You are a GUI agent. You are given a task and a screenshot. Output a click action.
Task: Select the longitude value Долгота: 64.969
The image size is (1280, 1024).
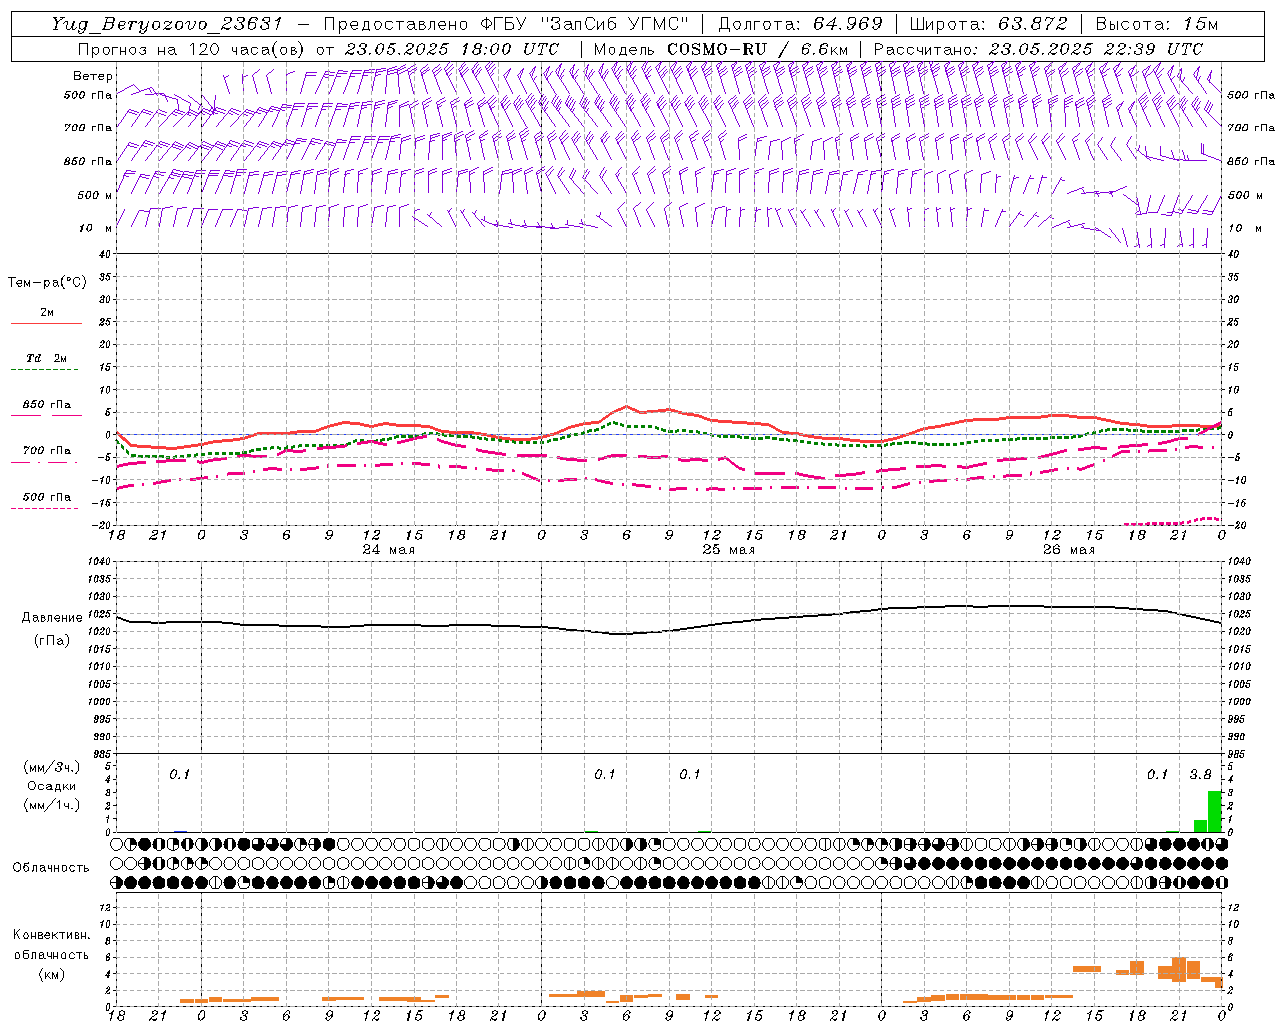(x=800, y=24)
